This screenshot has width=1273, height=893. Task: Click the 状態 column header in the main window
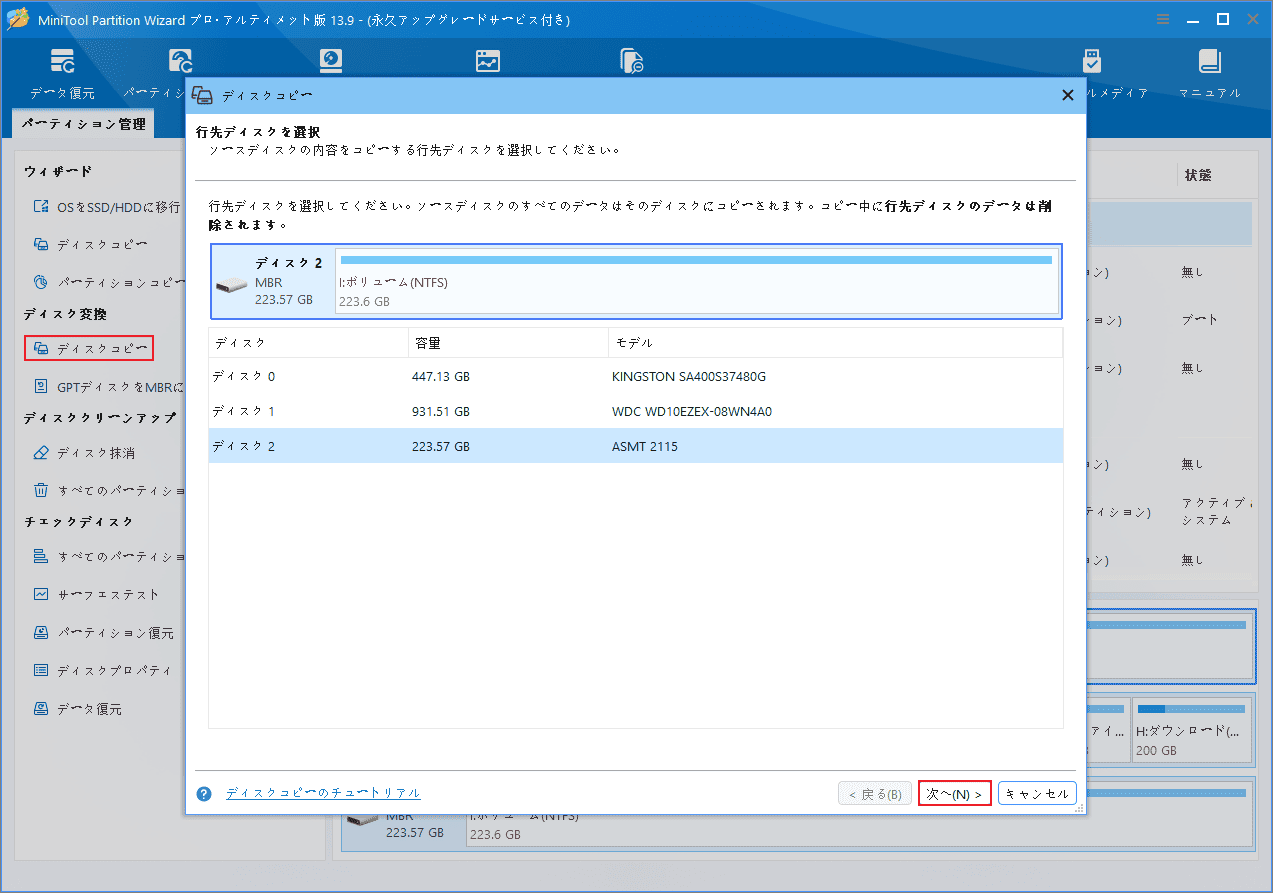(x=1198, y=175)
